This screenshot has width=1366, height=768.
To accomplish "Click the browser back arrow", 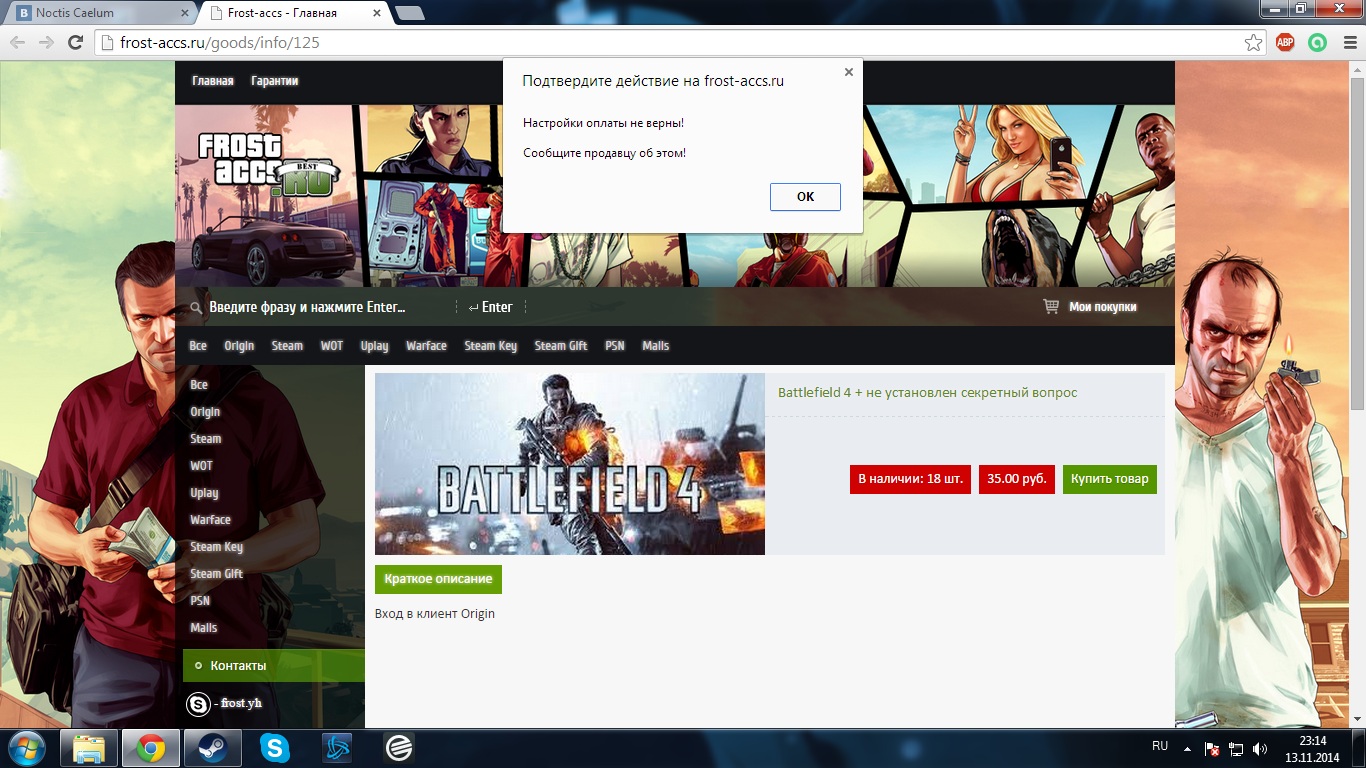I will 19,43.
